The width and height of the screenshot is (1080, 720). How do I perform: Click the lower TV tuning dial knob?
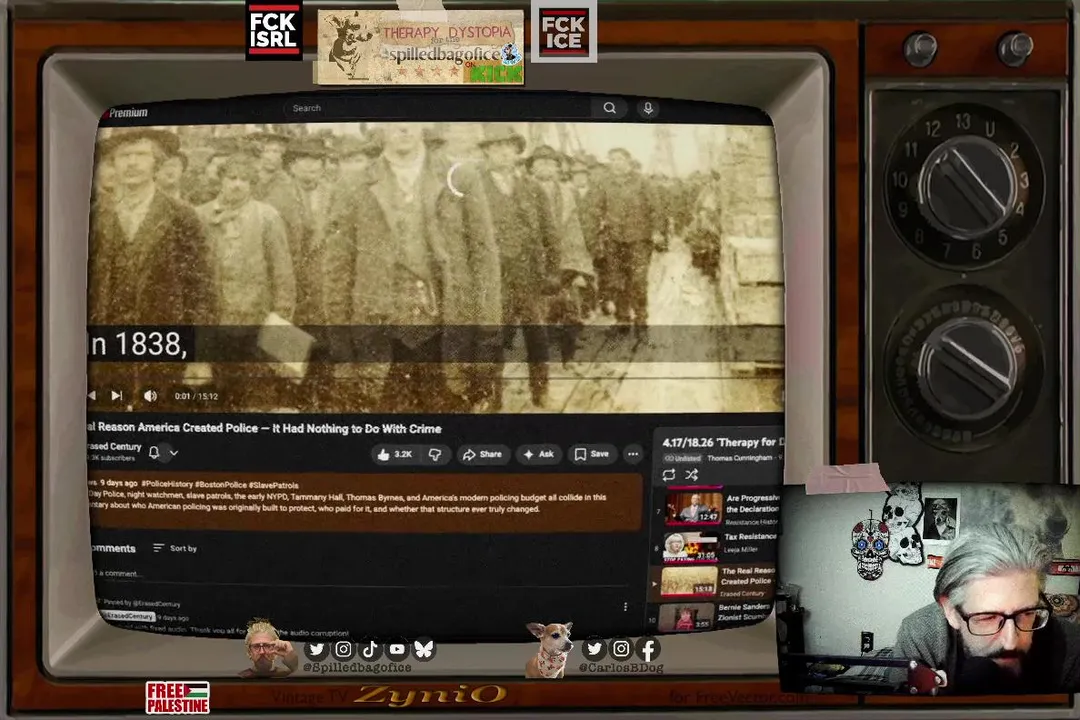(969, 368)
